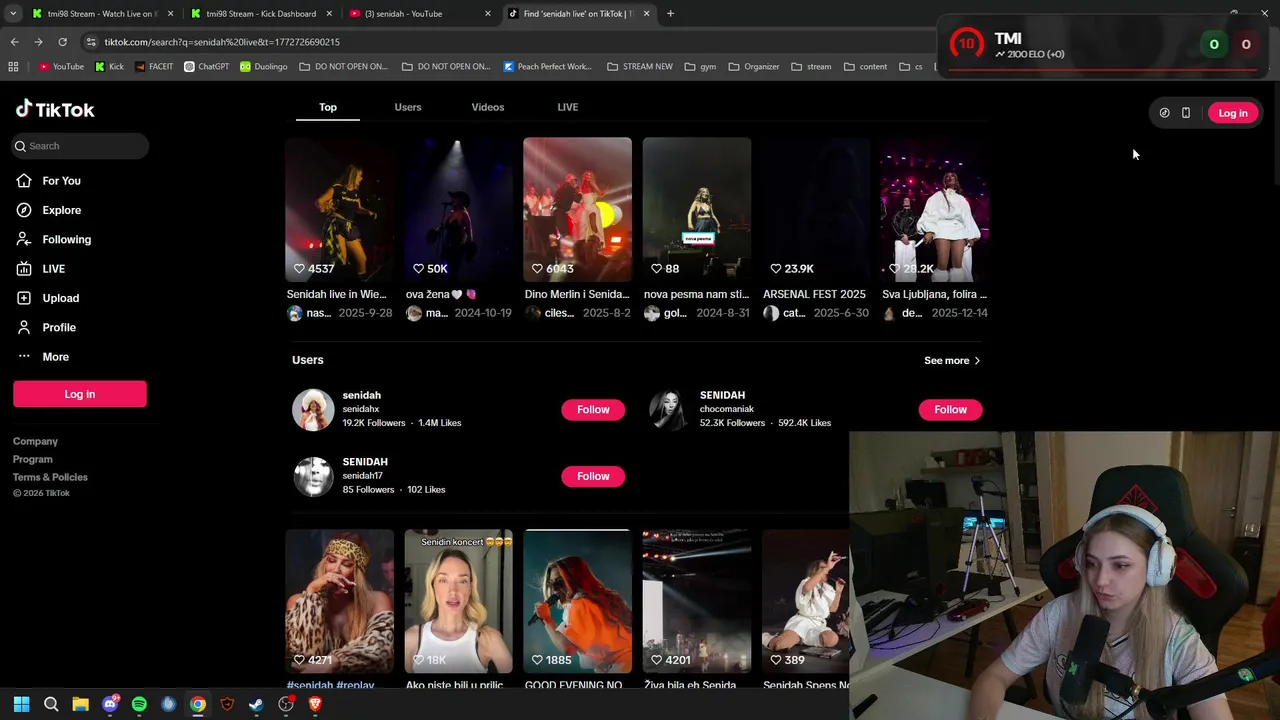Viewport: 1280px width, 720px height.
Task: Click the browser forward arrow
Action: click(x=38, y=42)
